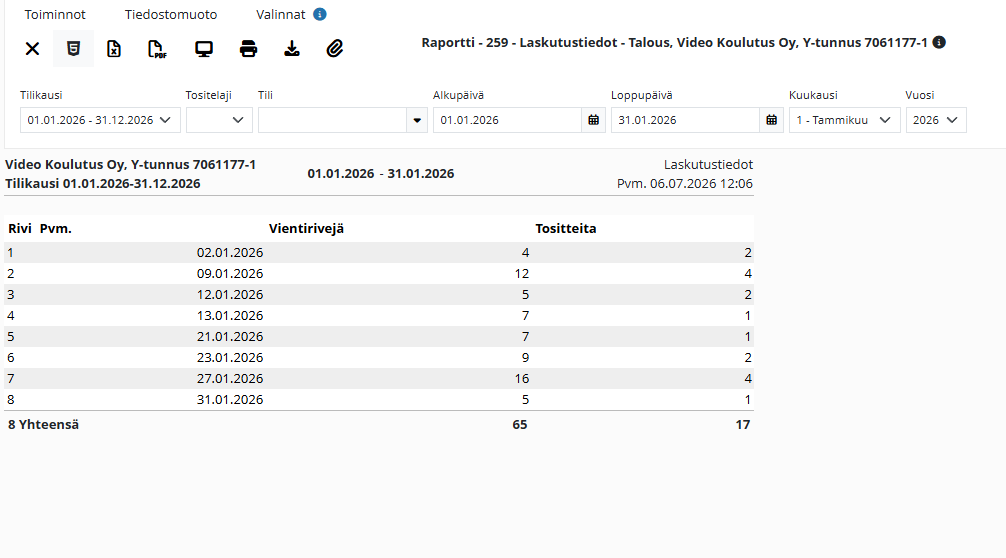The image size is (1006, 558).
Task: Print the report with the printer icon
Action: point(248,49)
